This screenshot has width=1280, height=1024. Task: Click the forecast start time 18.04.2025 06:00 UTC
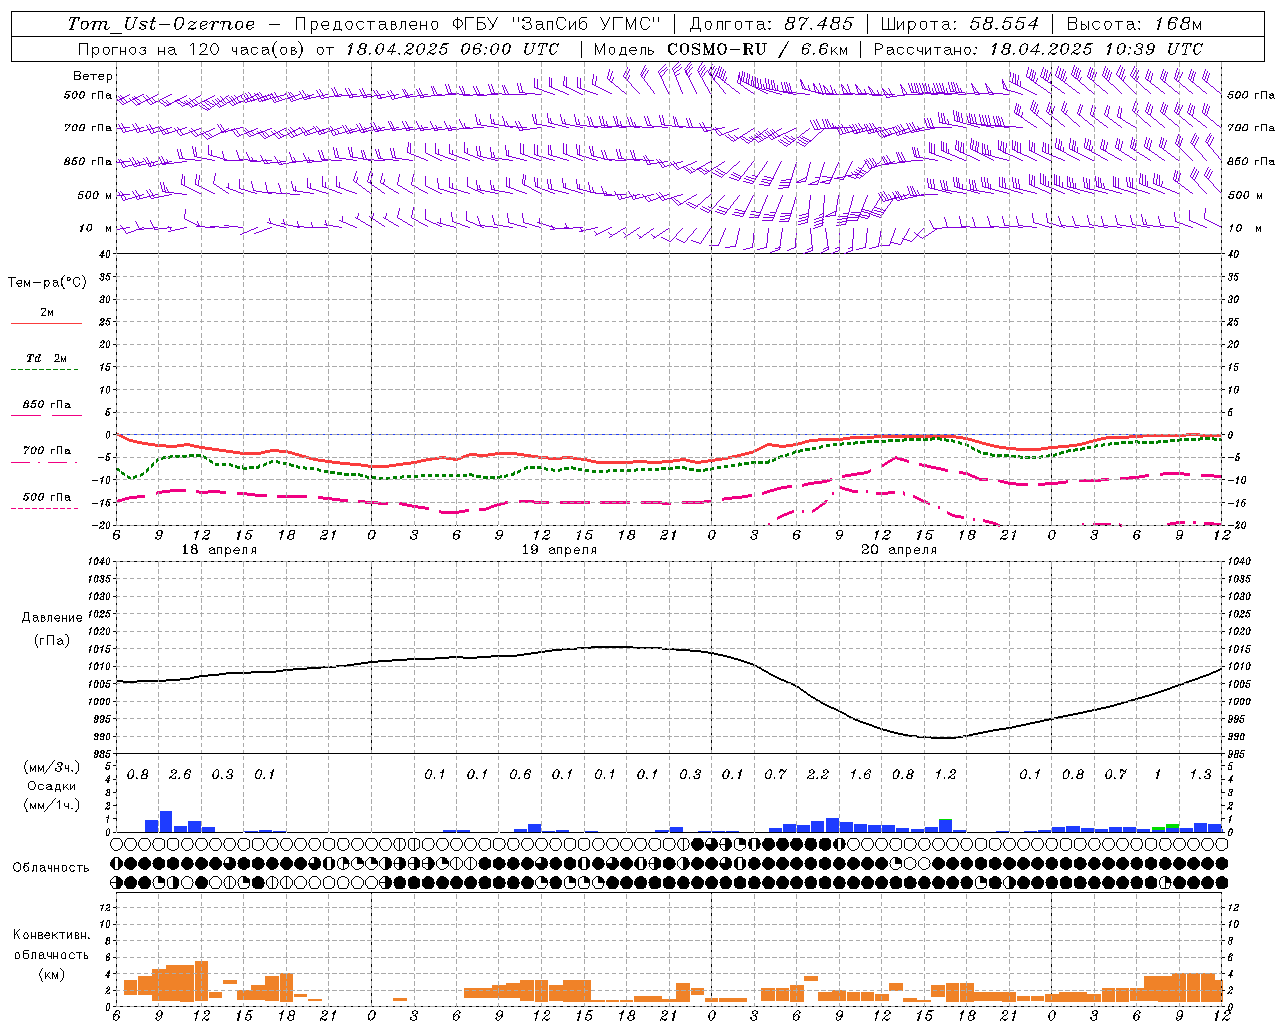click(452, 49)
